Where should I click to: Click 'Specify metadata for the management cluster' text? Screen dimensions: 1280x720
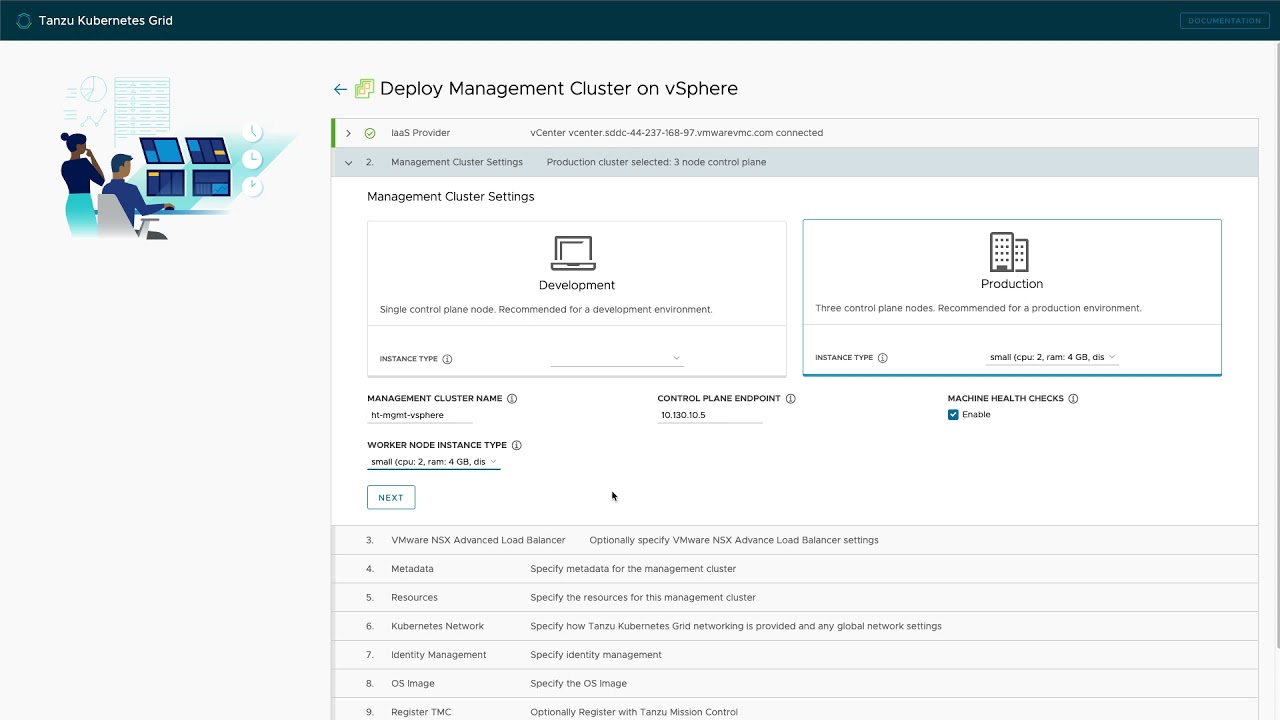[633, 569]
